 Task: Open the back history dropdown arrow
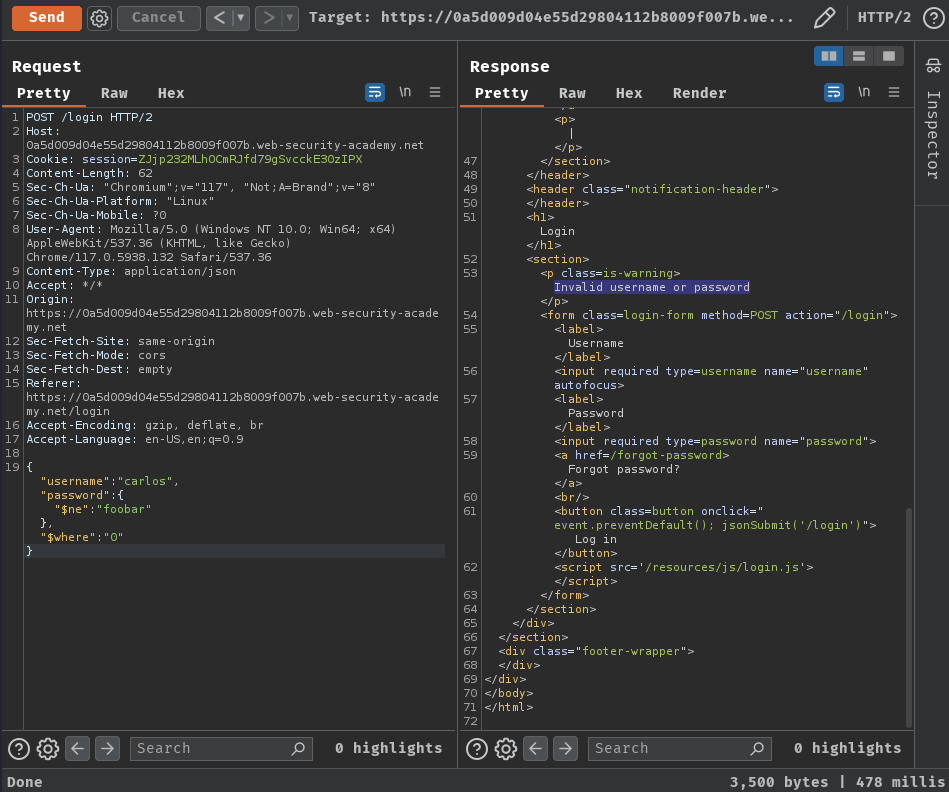point(241,18)
